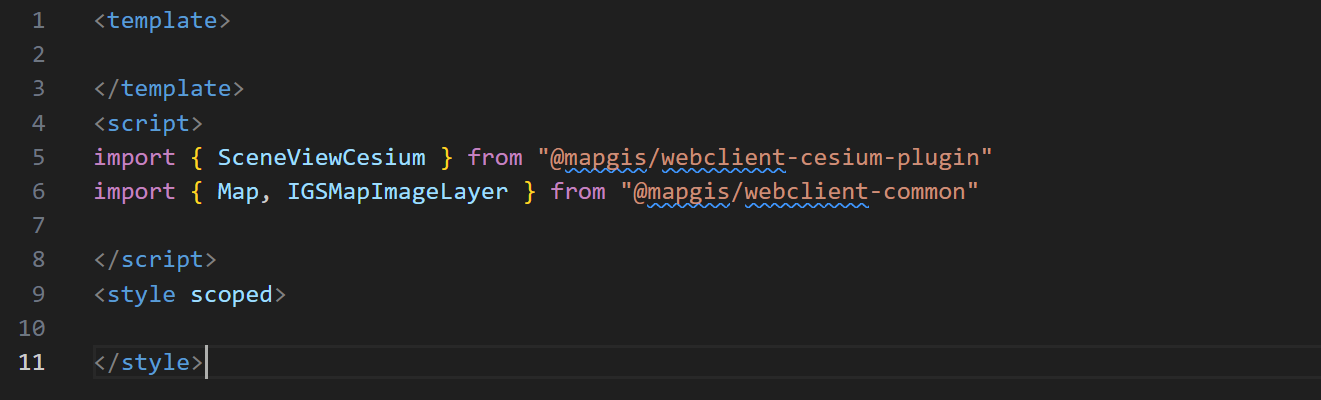
Task: Select line number 5 in the gutter
Action: [x=37, y=157]
